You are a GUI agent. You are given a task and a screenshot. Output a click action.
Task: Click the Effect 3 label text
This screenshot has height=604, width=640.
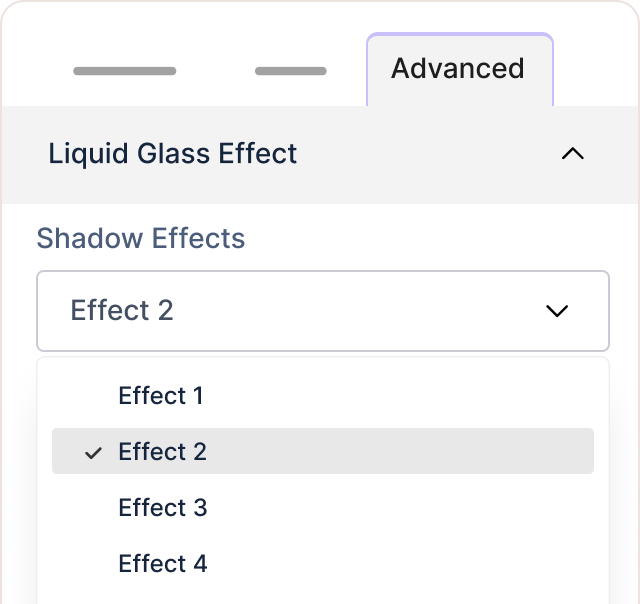tap(163, 508)
